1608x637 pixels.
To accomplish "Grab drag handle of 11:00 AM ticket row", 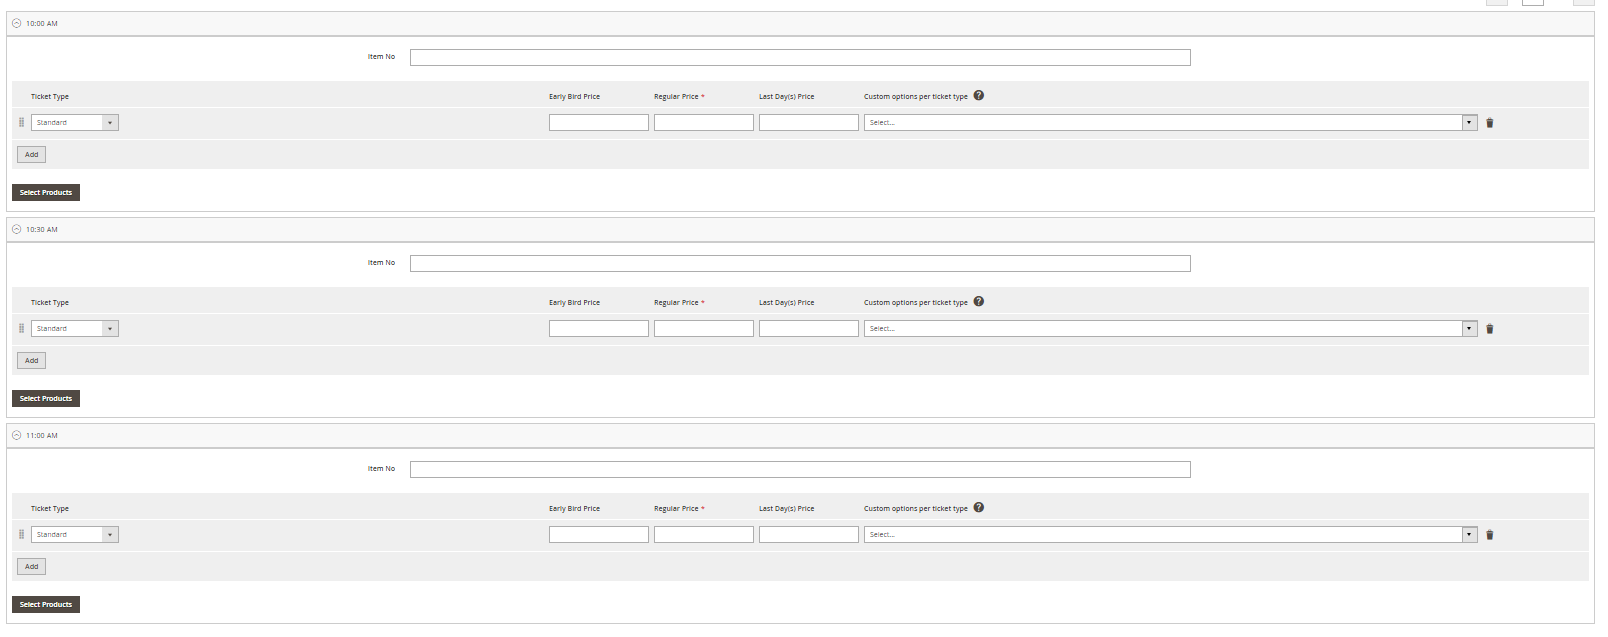I will click(21, 535).
